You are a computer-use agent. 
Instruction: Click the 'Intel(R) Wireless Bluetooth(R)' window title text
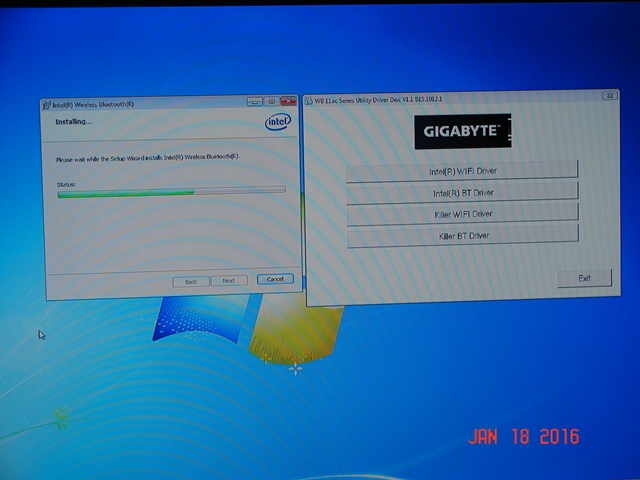coord(93,104)
